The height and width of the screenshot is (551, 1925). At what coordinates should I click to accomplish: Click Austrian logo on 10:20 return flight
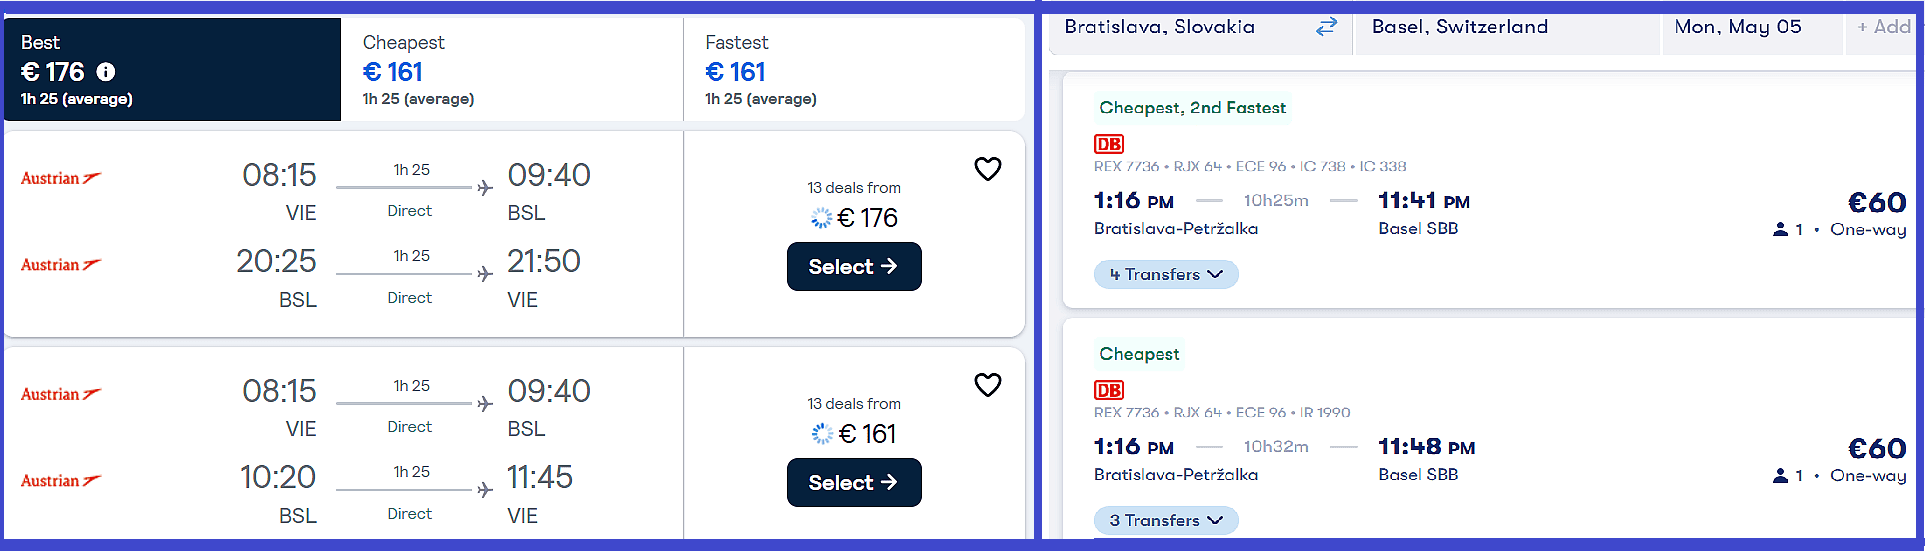61,481
